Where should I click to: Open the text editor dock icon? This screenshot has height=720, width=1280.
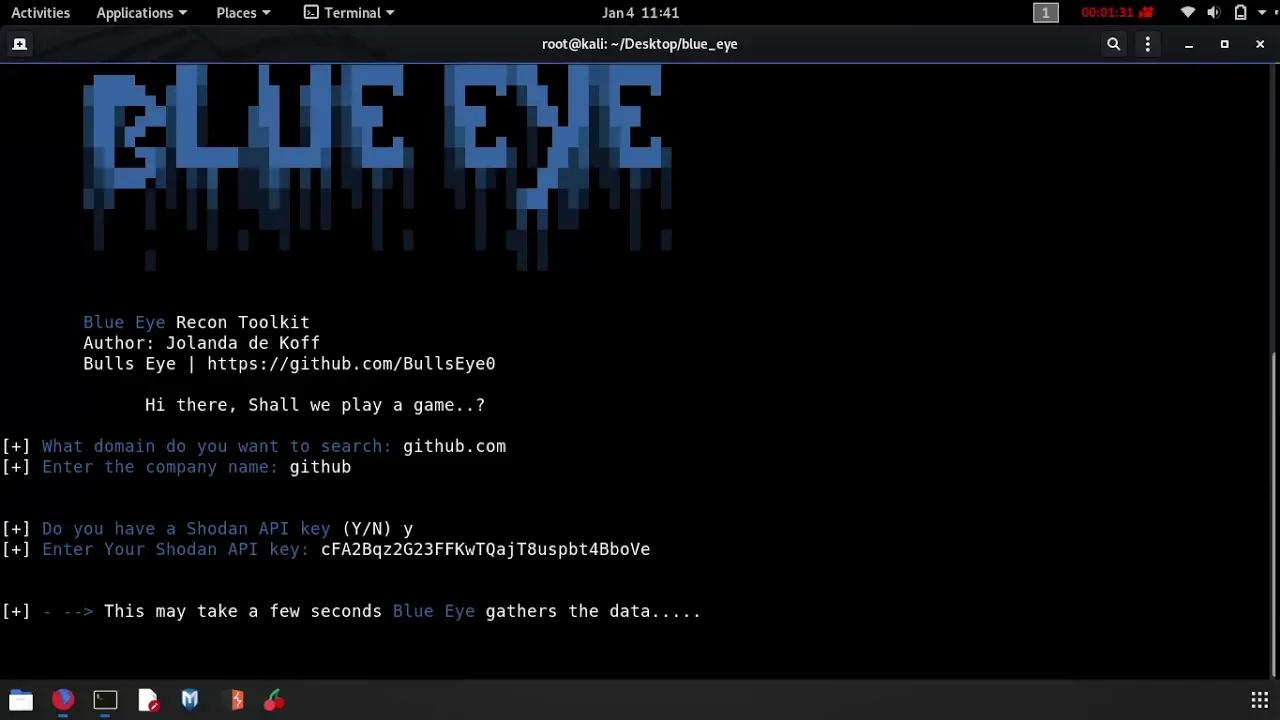point(148,700)
